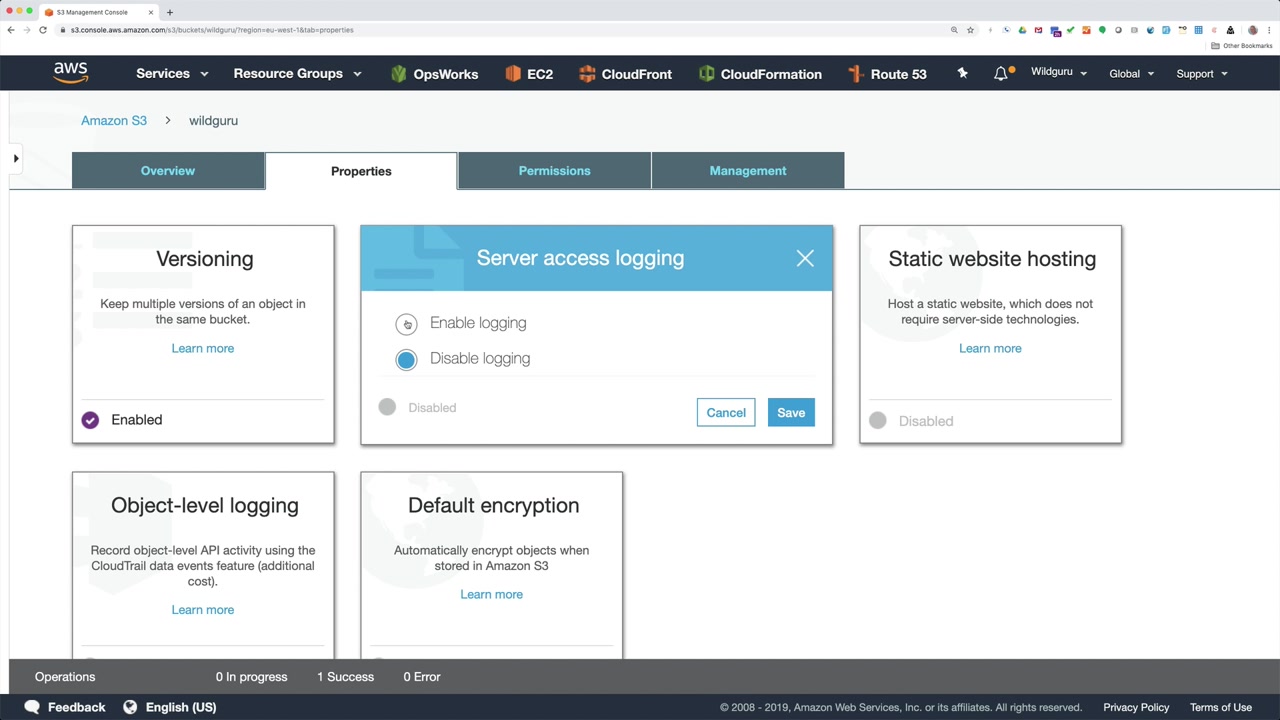Save the server access logging settings
The image size is (1280, 720).
[x=791, y=413]
